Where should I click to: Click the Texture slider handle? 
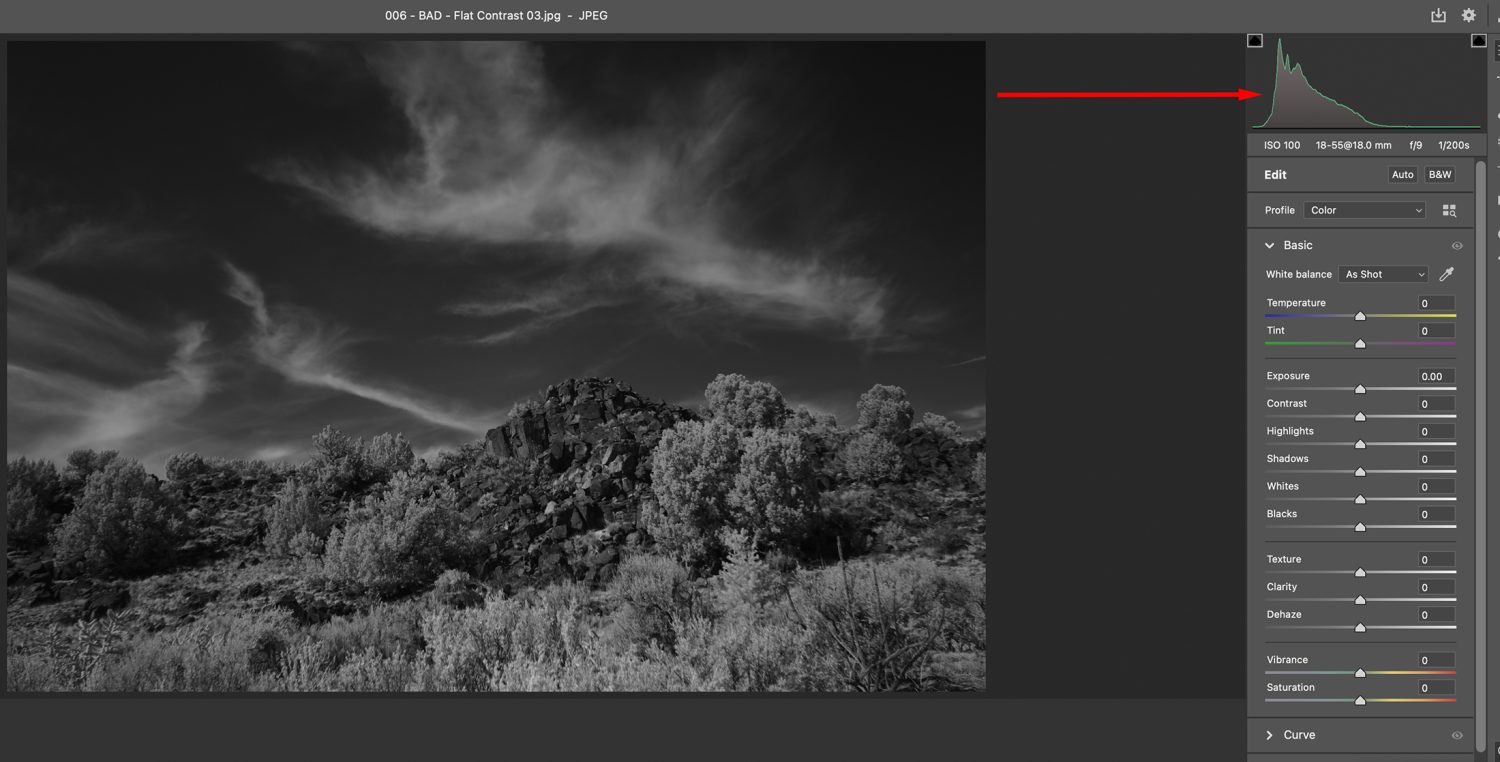pyautogui.click(x=1360, y=573)
